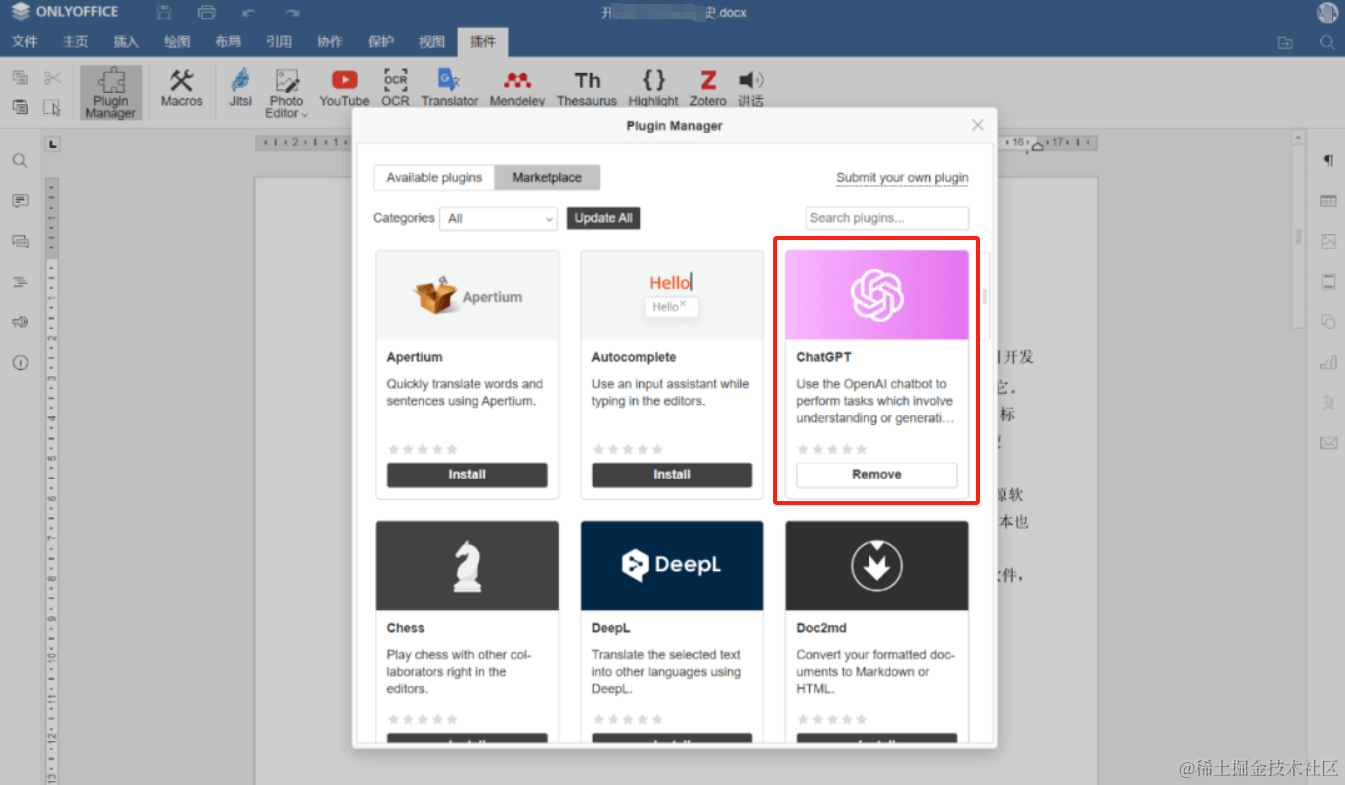Select the Marketplace tab

pos(547,178)
